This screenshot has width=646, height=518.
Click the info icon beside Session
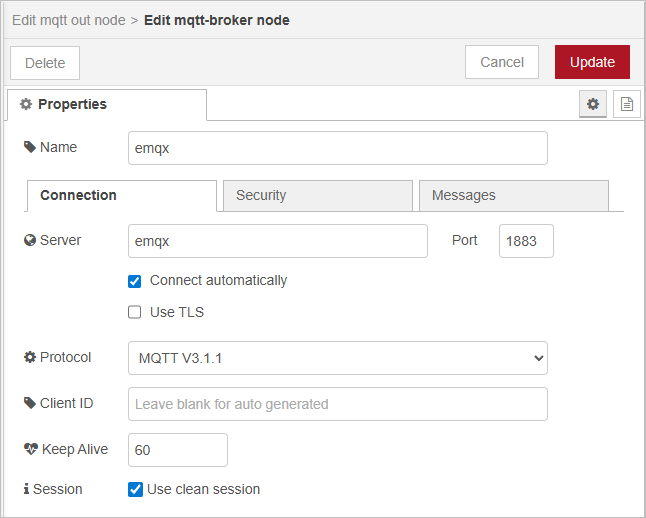[x=26, y=489]
